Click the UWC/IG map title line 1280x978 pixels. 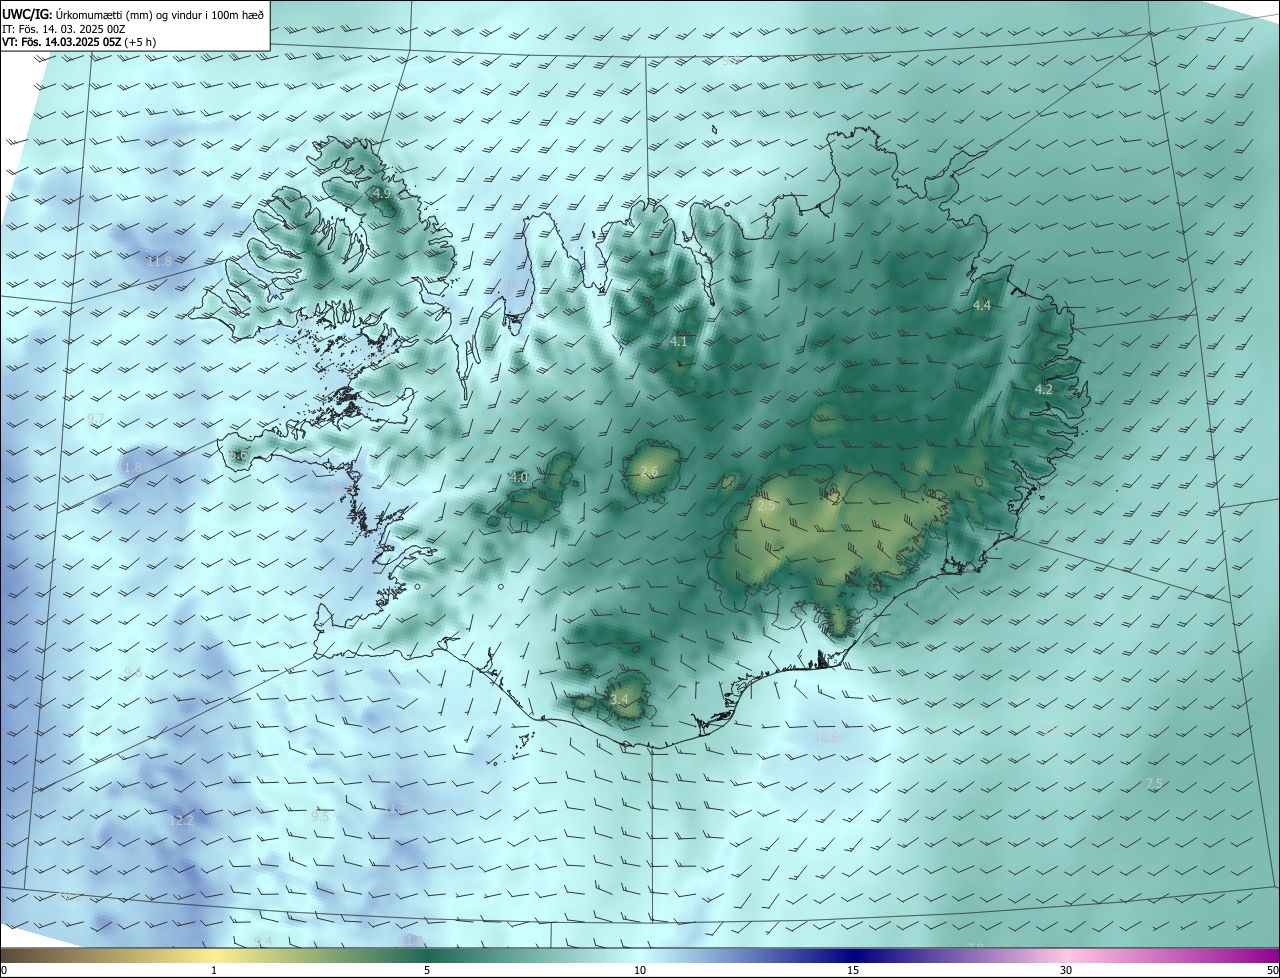click(133, 13)
